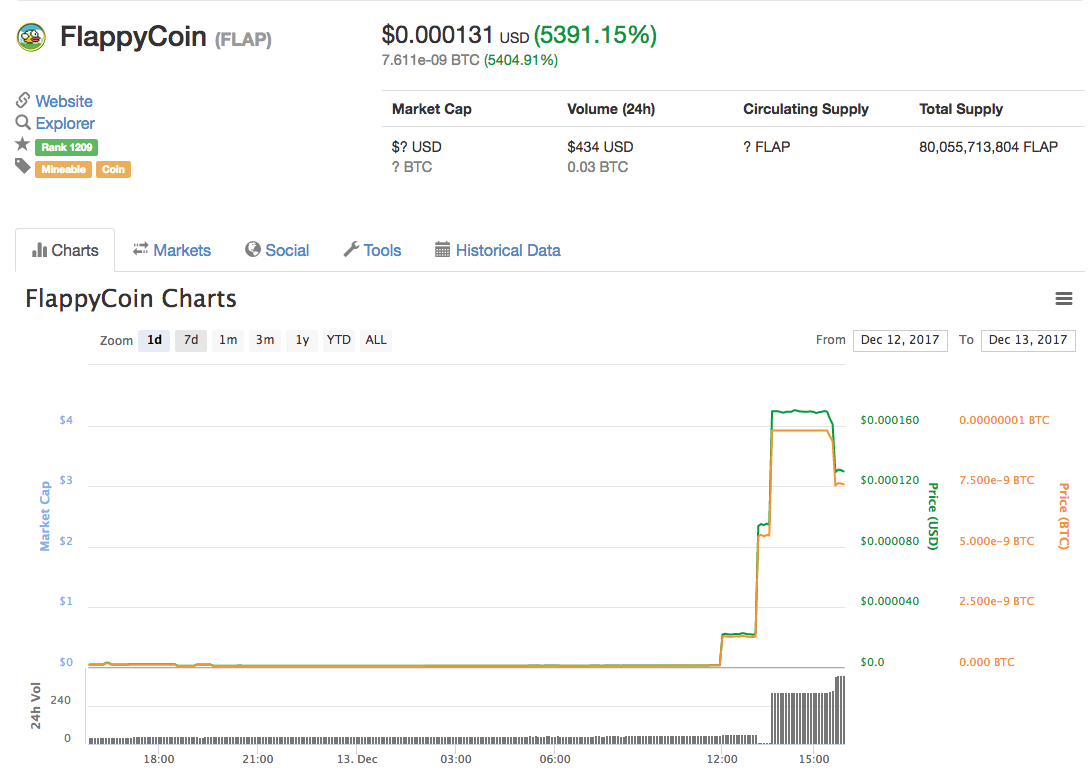The height and width of the screenshot is (778, 1092).
Task: Click the star icon next to Rank badge
Action: [22, 144]
